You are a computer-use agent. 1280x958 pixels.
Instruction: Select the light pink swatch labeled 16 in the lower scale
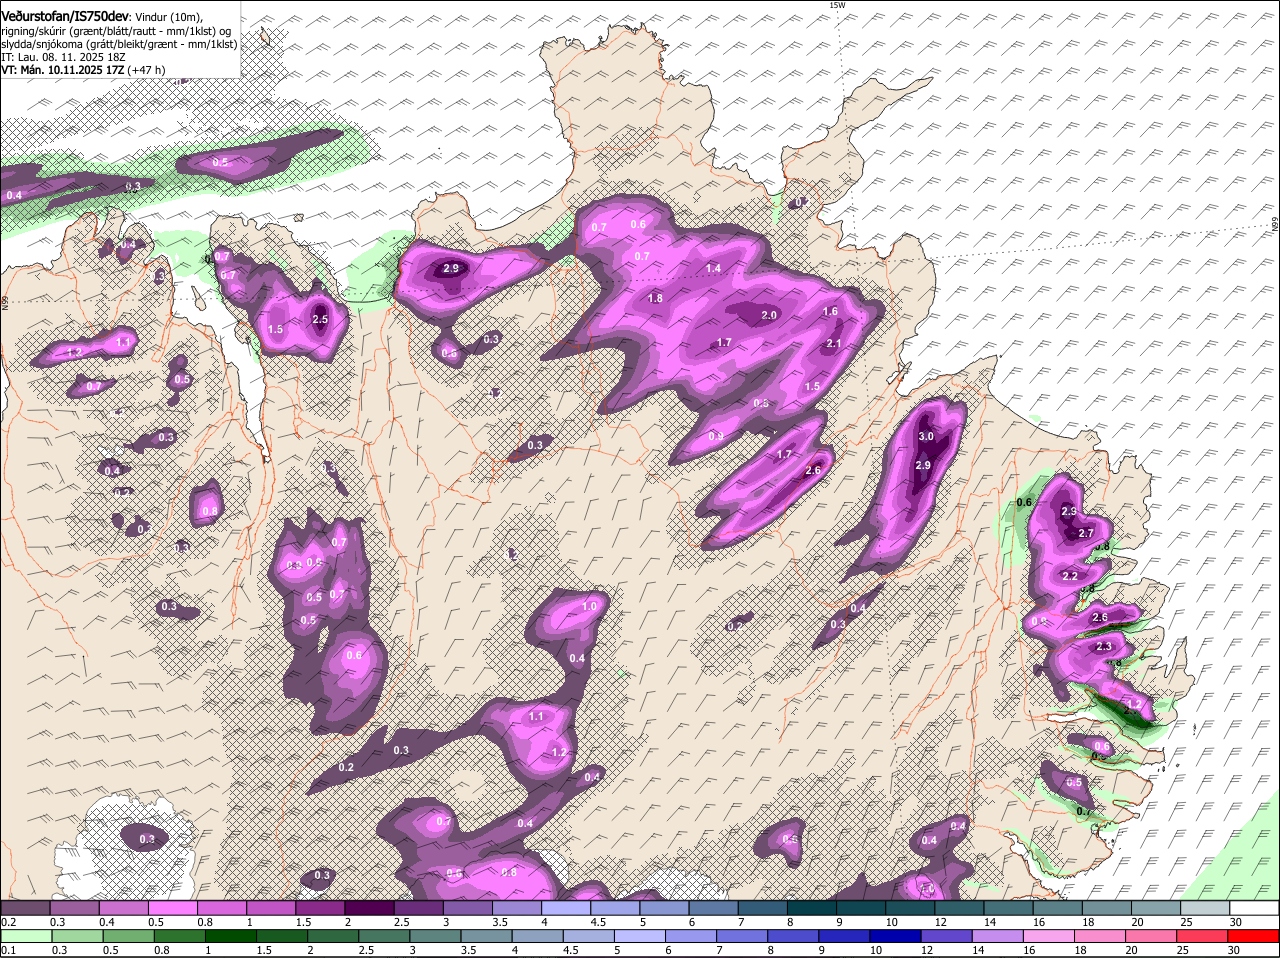1050,937
